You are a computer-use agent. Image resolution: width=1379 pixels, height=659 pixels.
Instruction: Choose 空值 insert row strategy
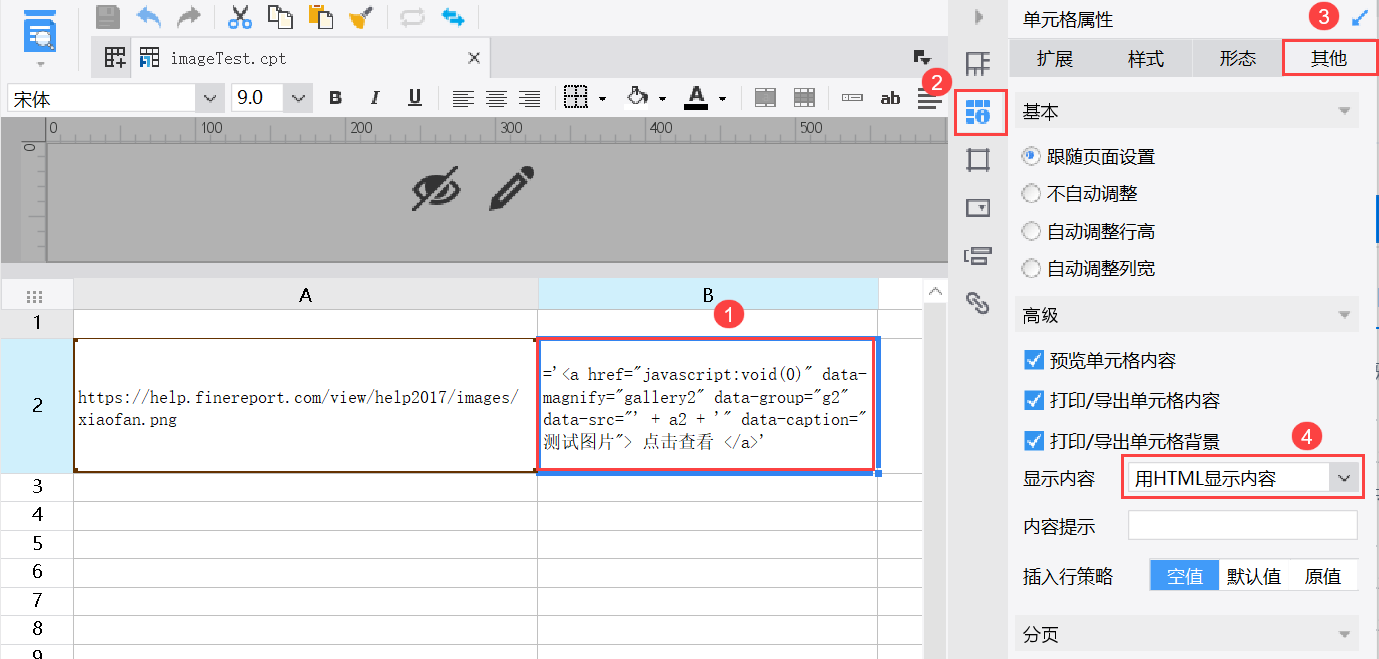tap(1185, 576)
